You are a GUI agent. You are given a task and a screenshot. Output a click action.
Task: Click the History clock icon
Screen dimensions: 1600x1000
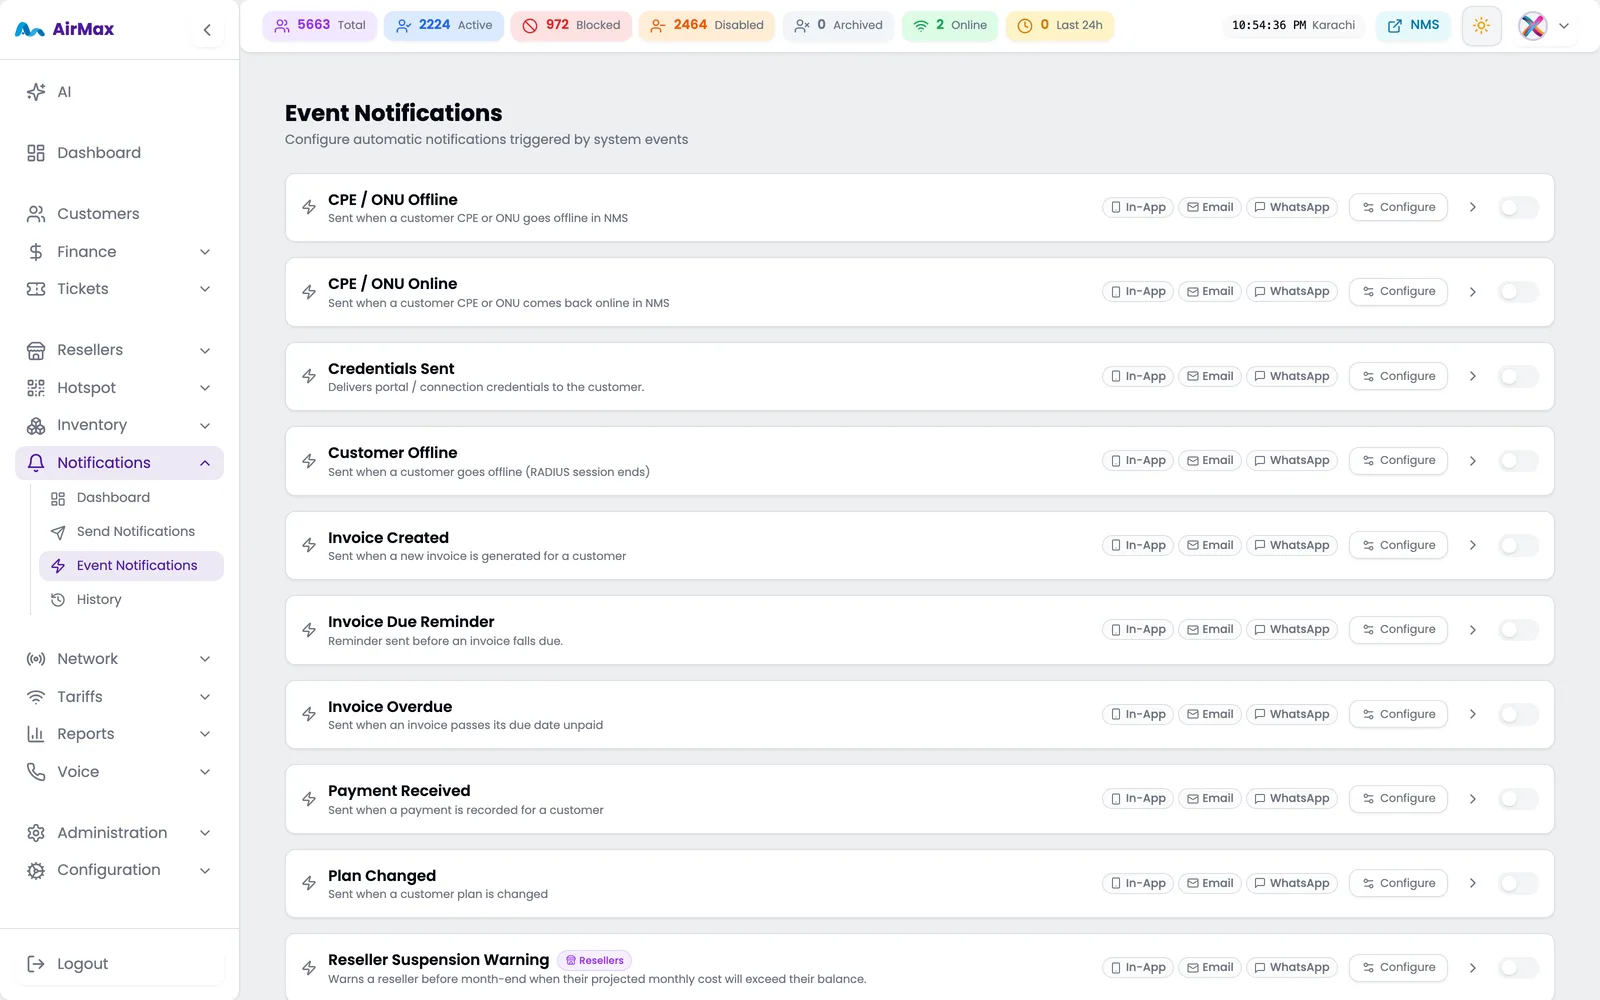(58, 600)
